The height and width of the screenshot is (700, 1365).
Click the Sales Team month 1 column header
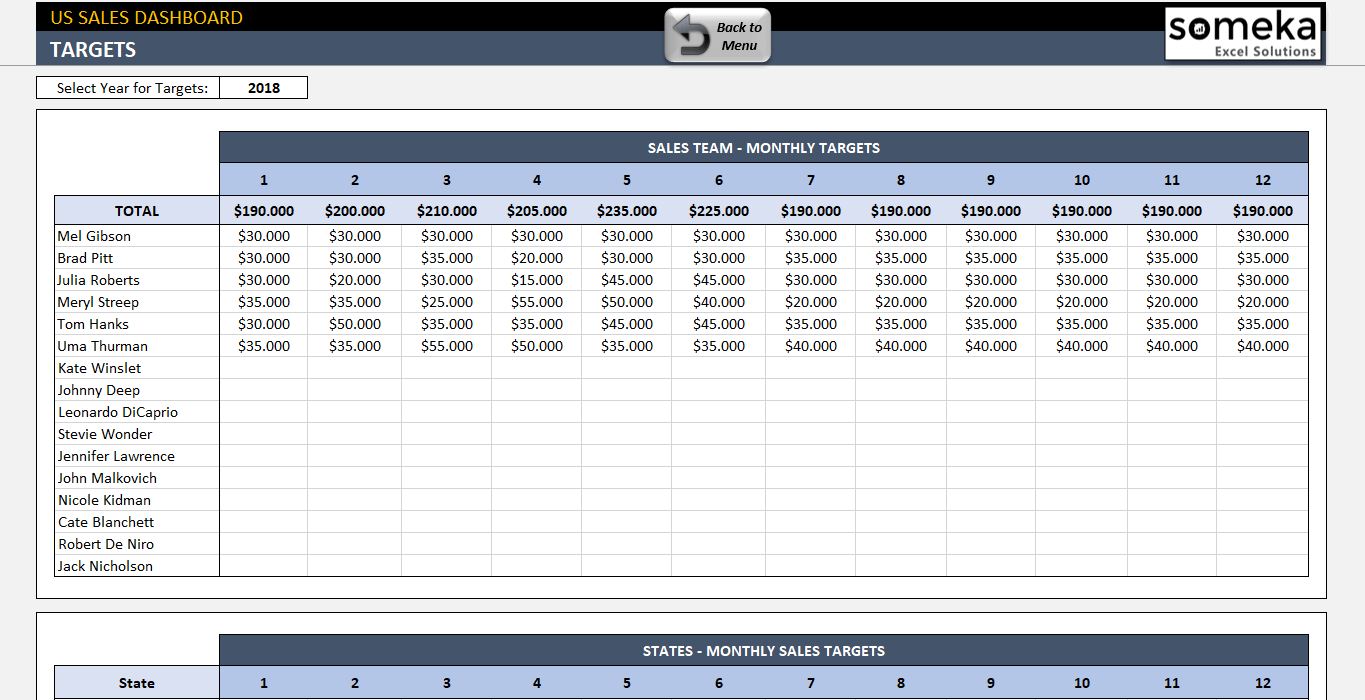coord(264,180)
